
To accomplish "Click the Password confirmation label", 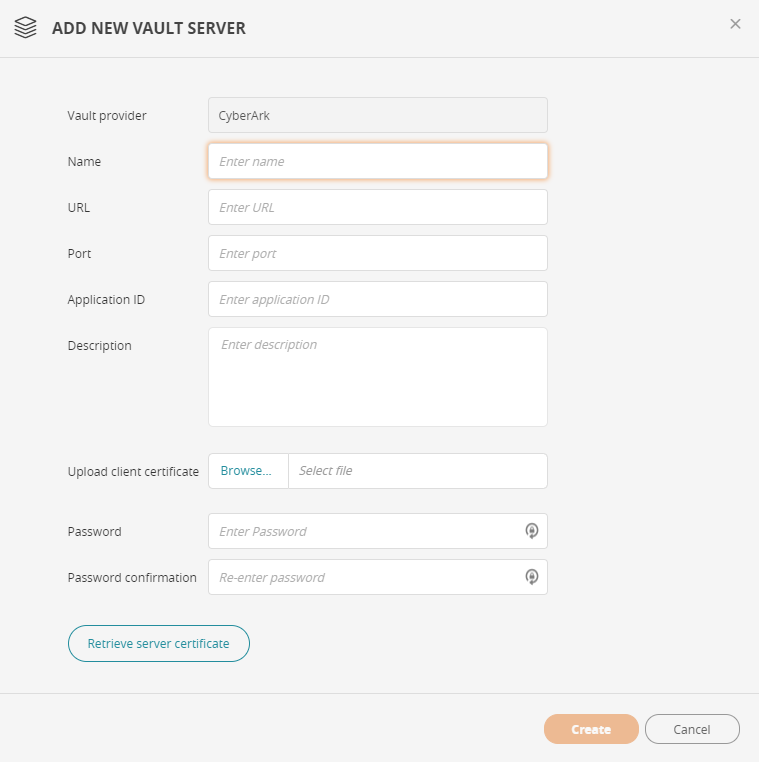I will click(132, 578).
